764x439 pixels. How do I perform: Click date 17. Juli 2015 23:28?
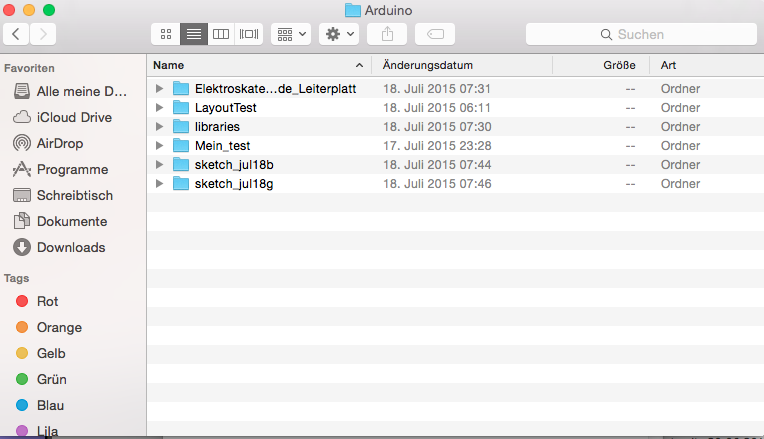pyautogui.click(x=437, y=146)
